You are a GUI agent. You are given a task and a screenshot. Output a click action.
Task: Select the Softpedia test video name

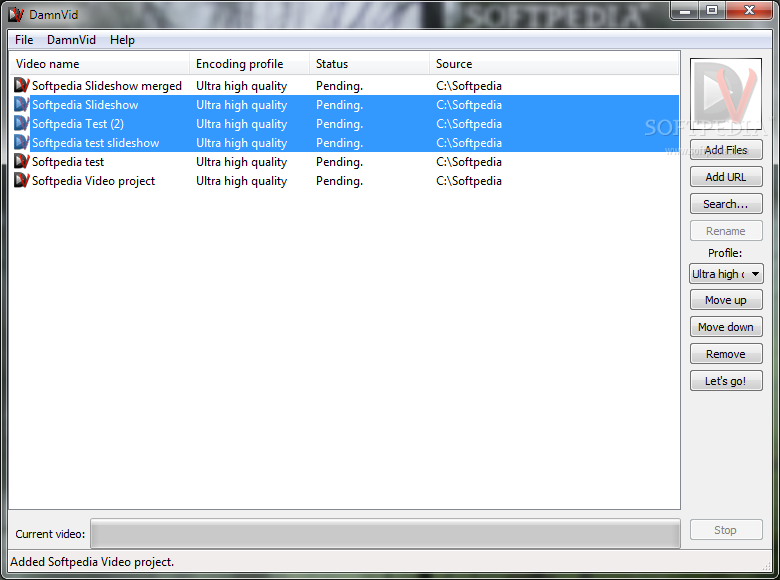click(x=68, y=162)
